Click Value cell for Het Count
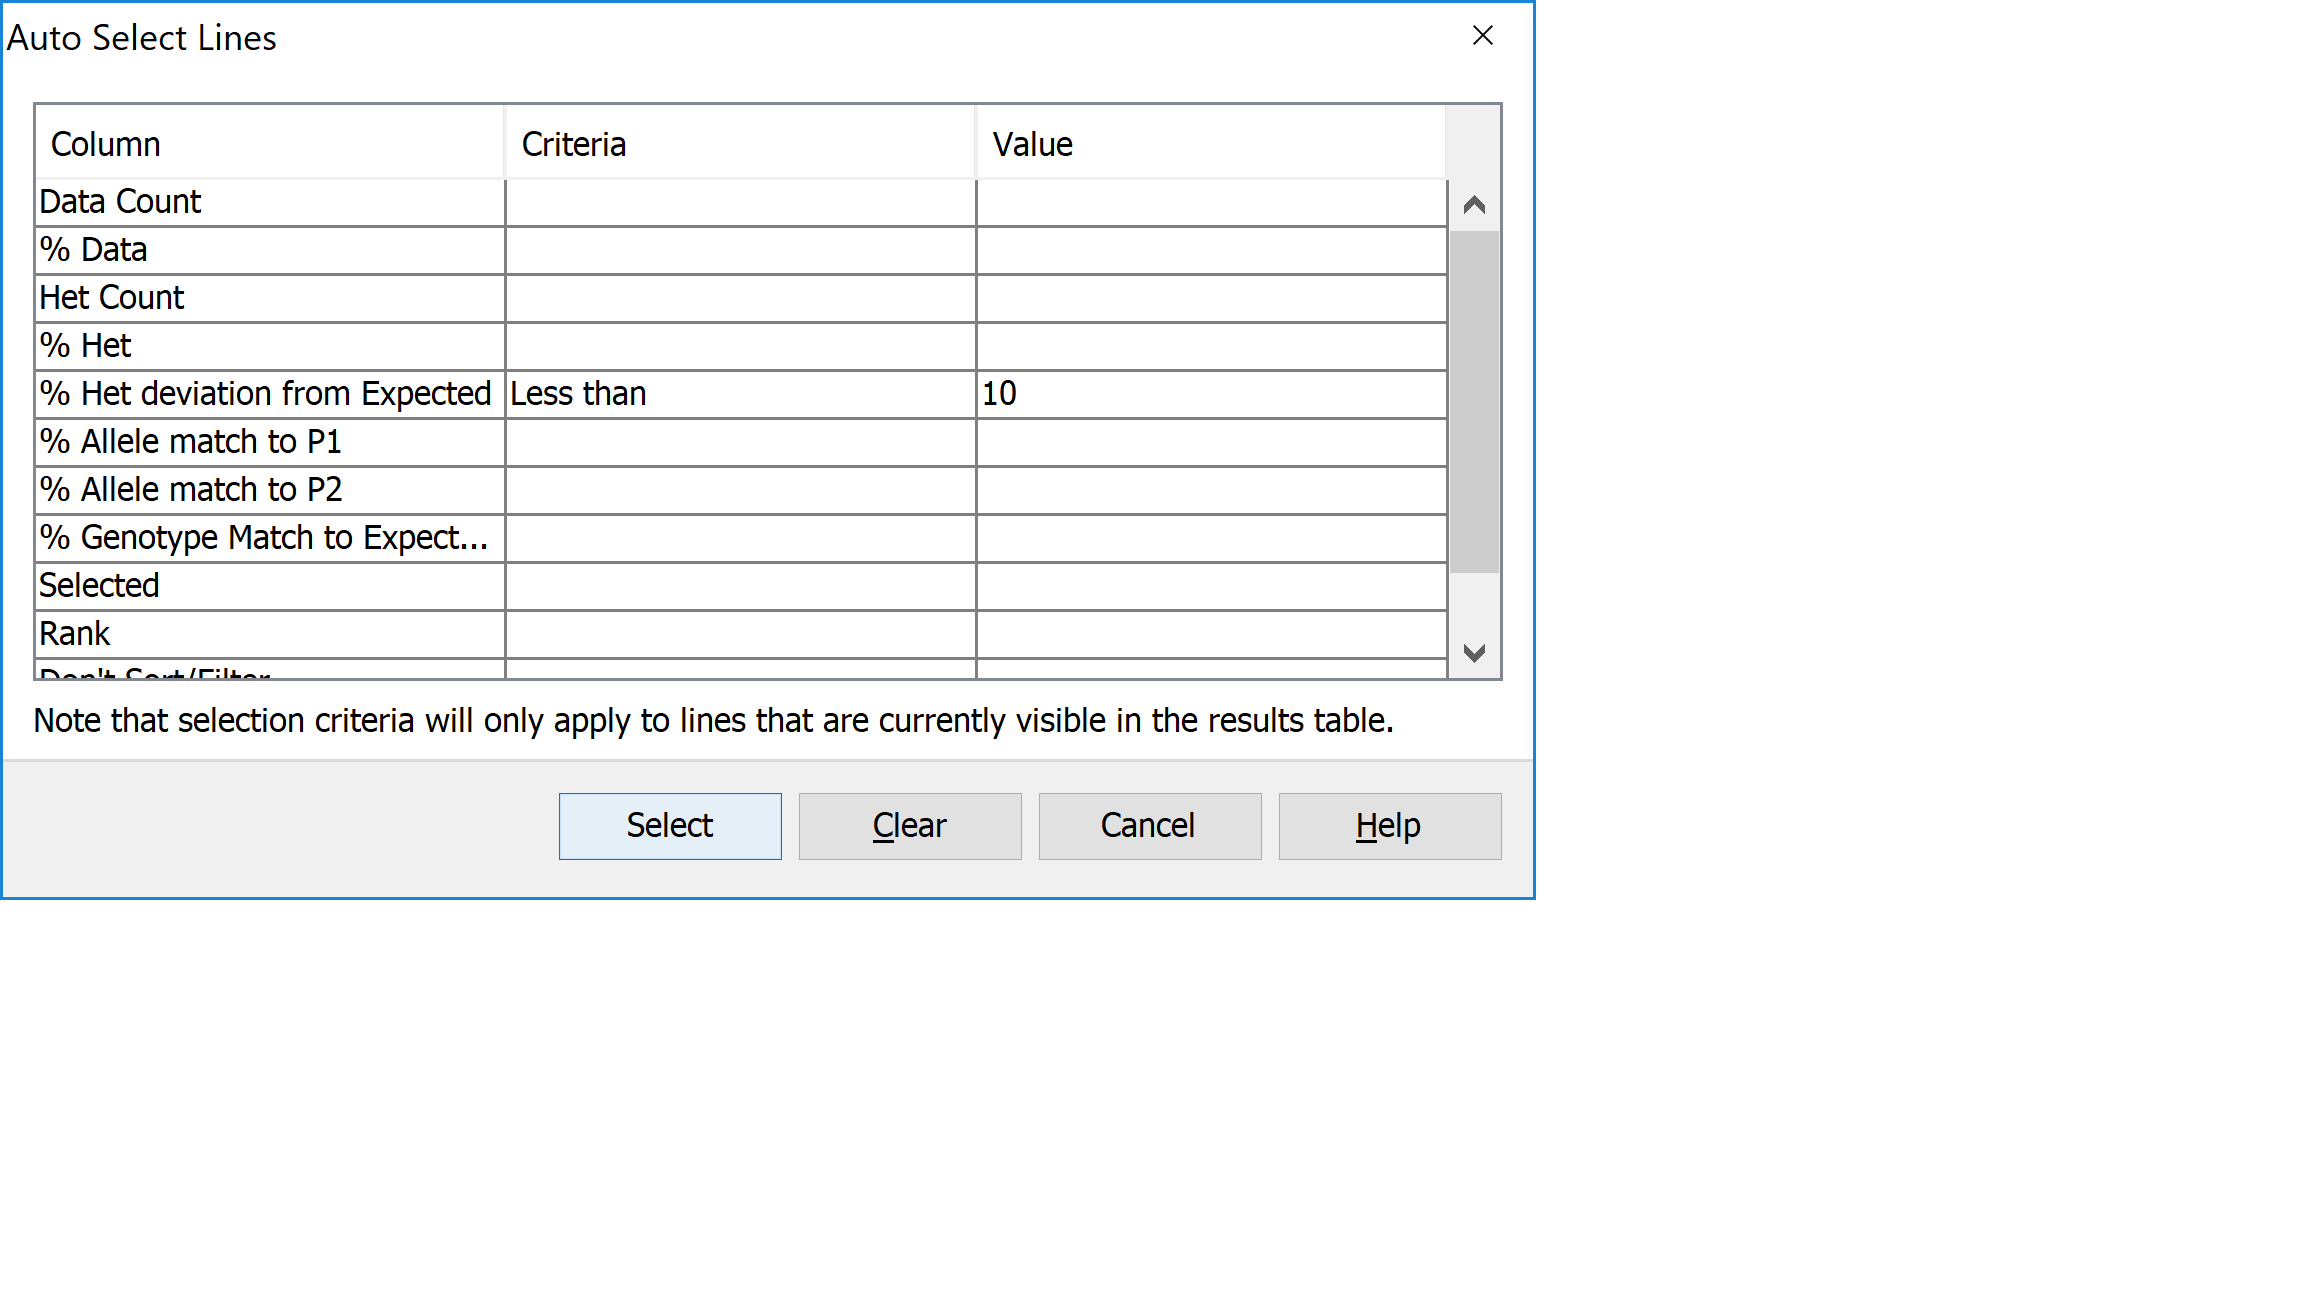The height and width of the screenshot is (1296, 2304). (1212, 299)
